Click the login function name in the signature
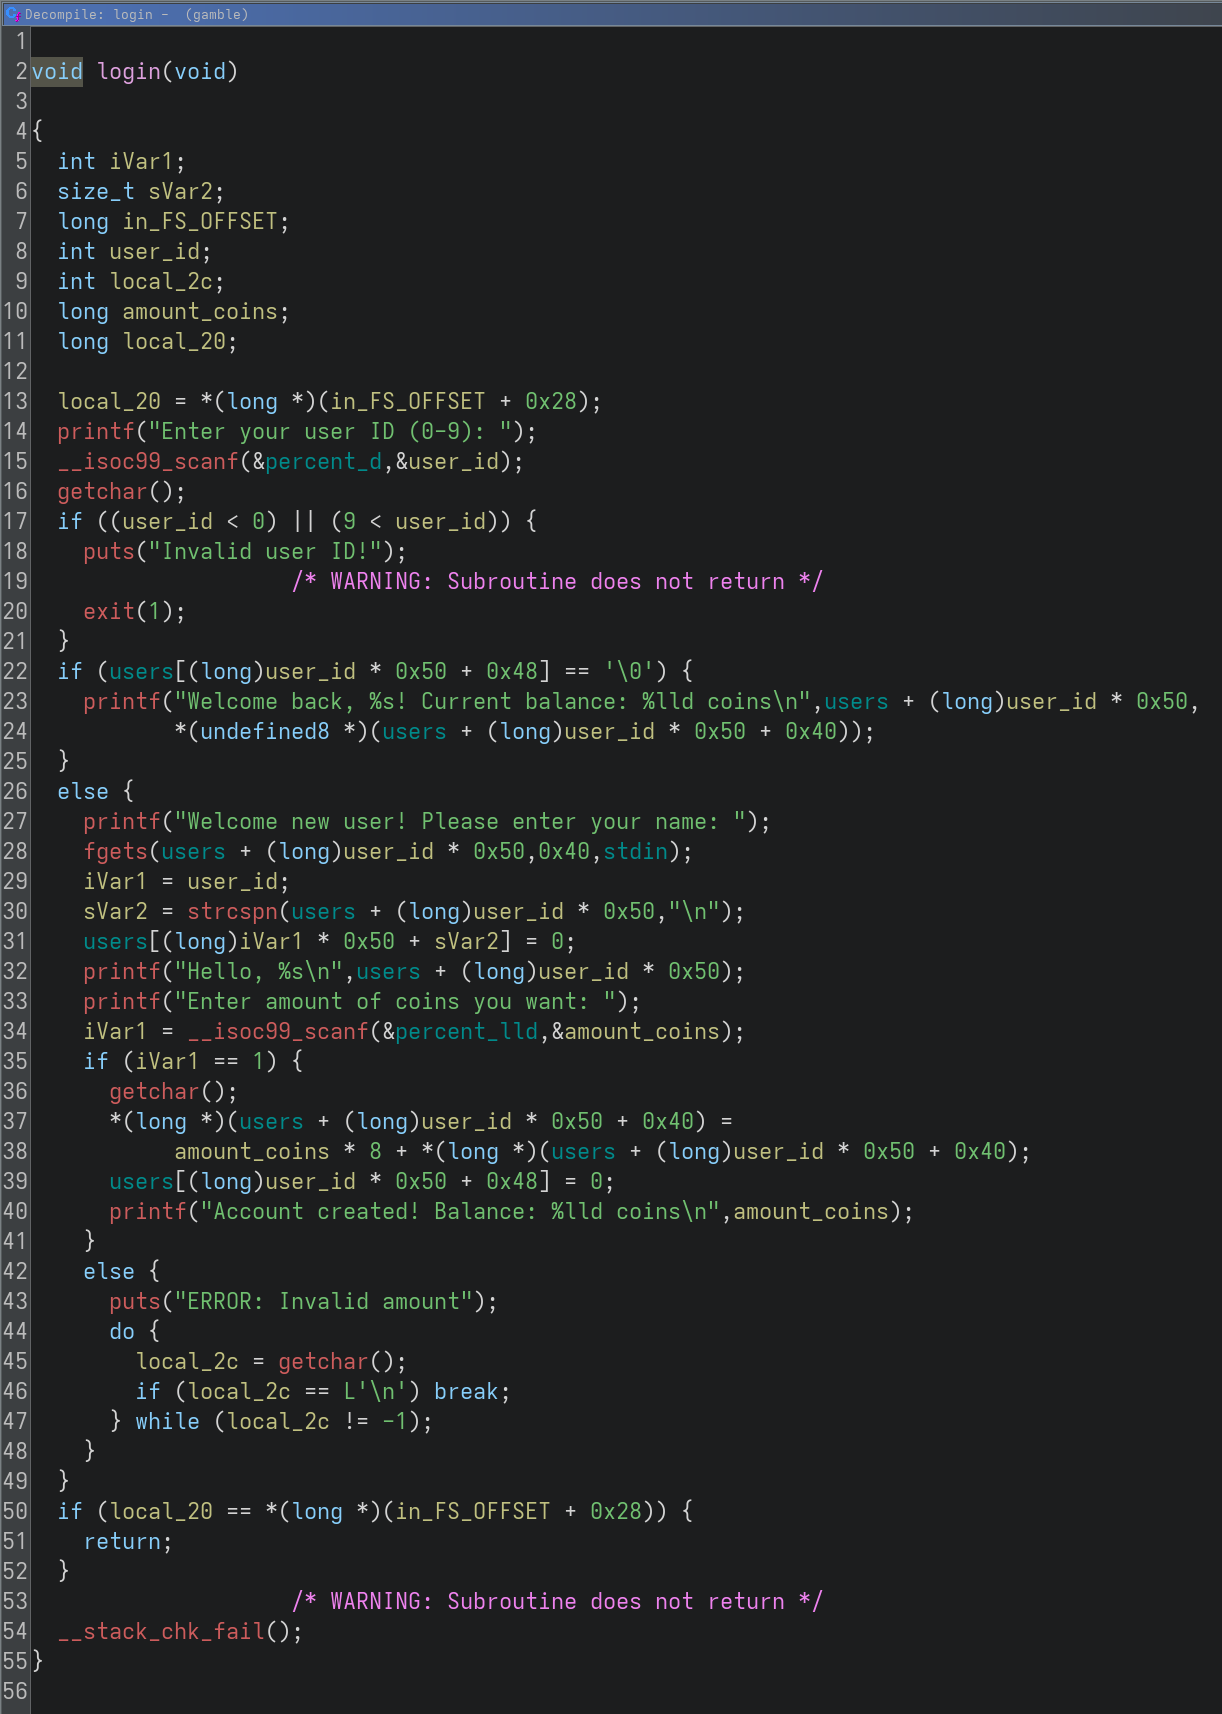The width and height of the screenshot is (1222, 1714). pyautogui.click(x=129, y=72)
